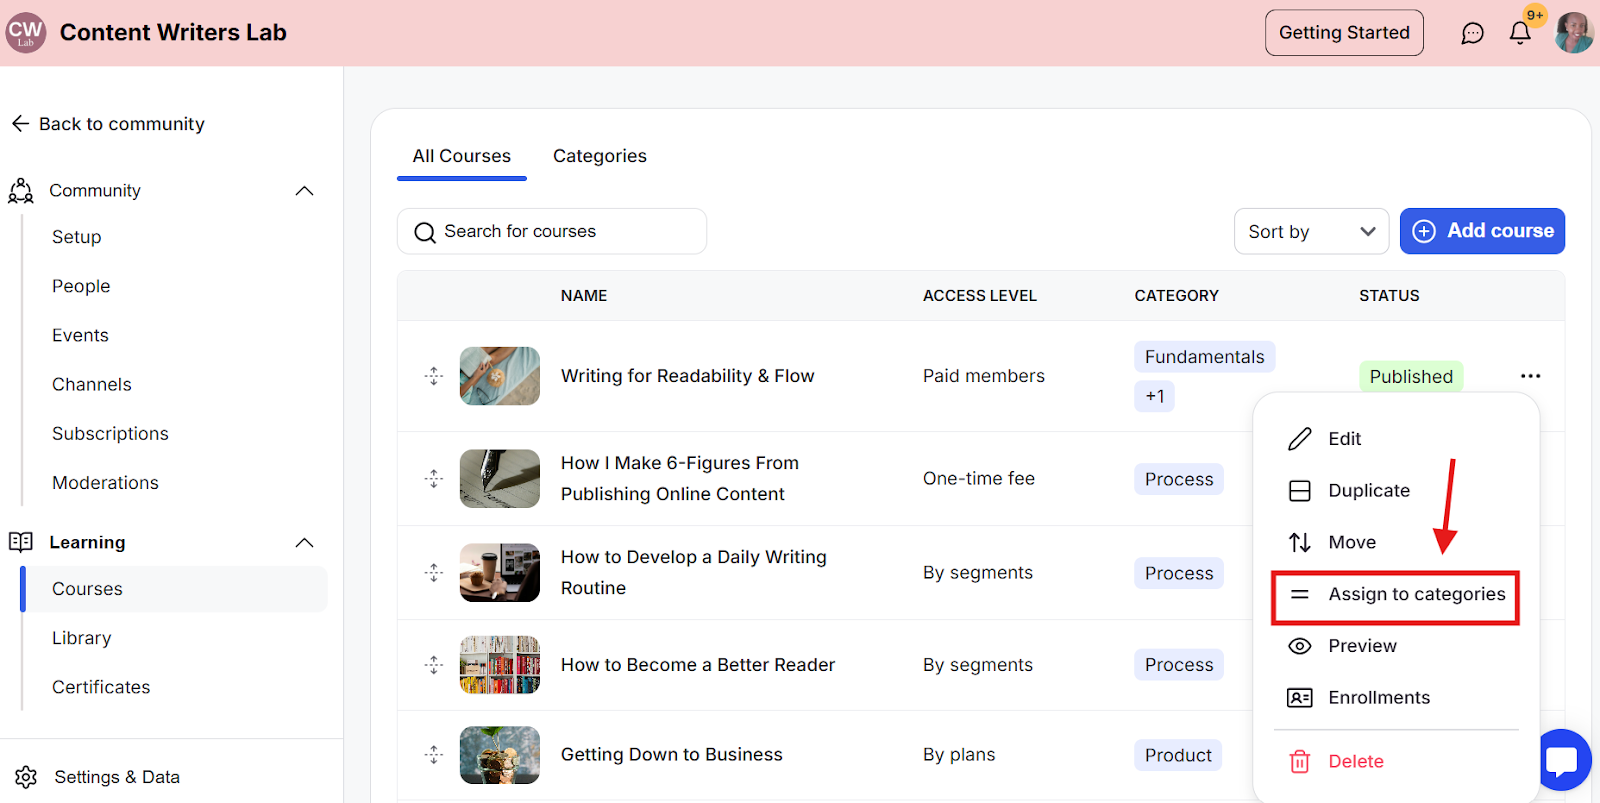The image size is (1600, 803).
Task: Click the Add course button
Action: [x=1482, y=231]
